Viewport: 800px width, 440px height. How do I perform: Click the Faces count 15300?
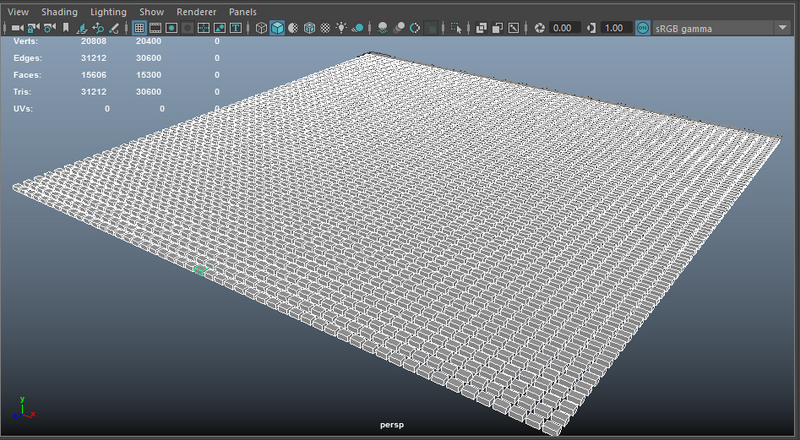[148, 75]
